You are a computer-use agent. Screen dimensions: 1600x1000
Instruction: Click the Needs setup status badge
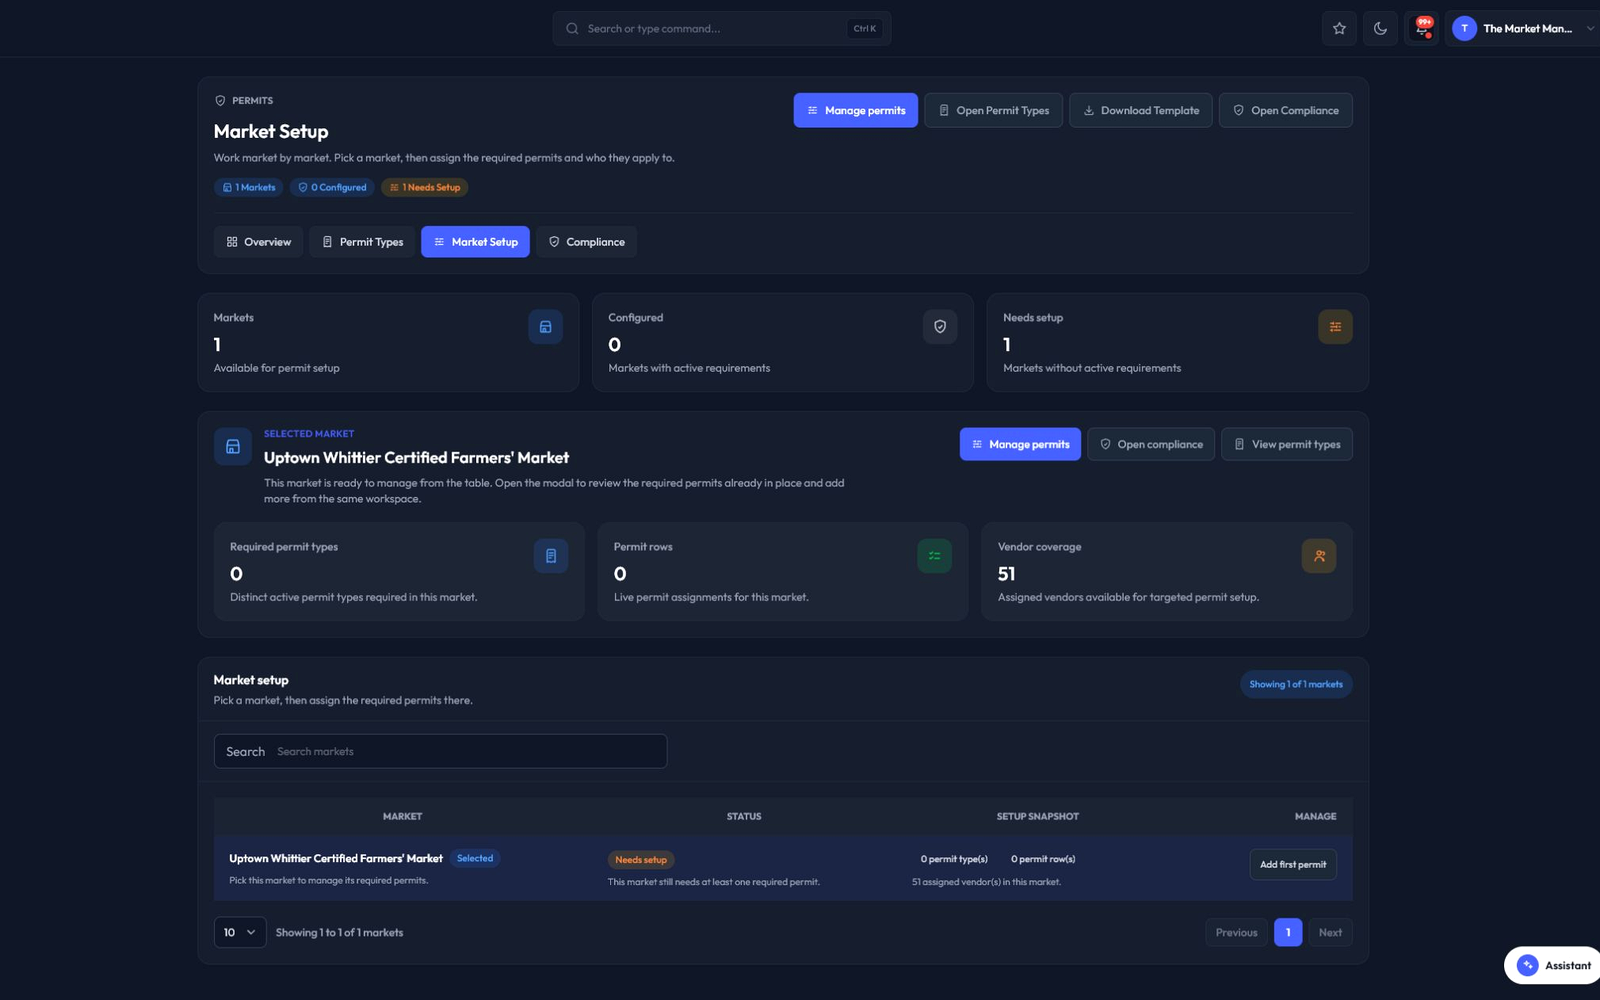pos(641,860)
